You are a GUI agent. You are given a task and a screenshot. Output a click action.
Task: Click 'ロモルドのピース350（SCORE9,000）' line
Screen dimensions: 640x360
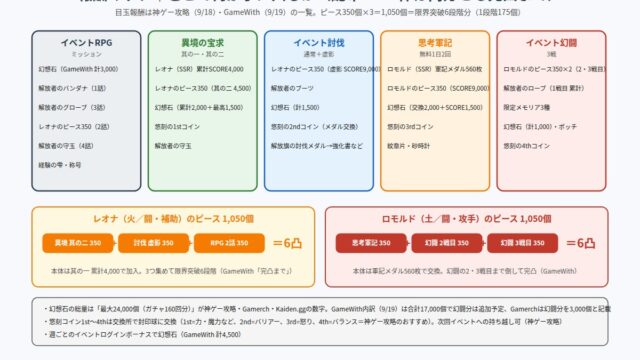[x=438, y=88]
